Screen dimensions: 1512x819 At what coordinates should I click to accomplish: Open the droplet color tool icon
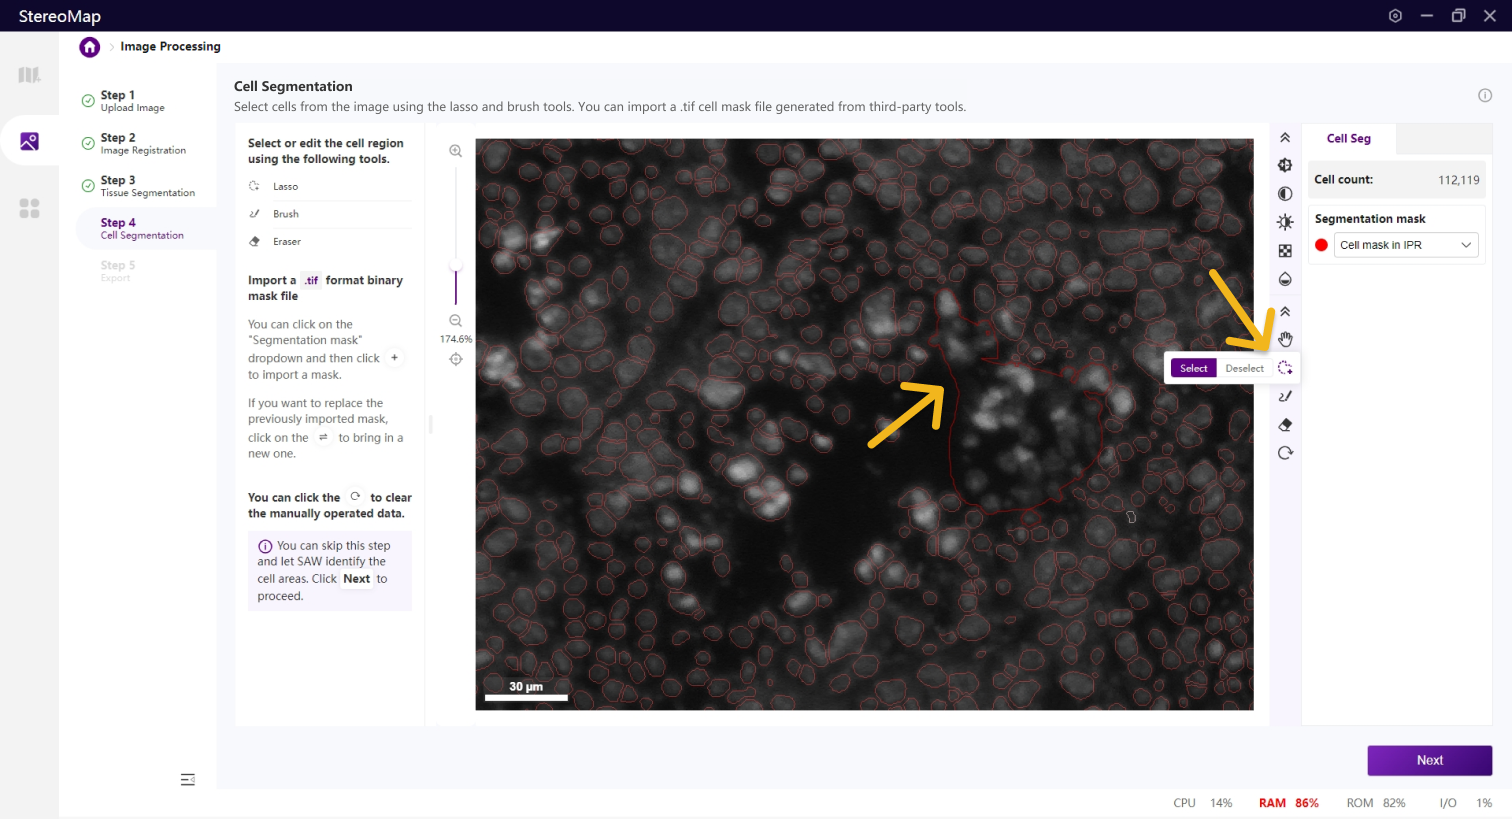[x=1285, y=279]
